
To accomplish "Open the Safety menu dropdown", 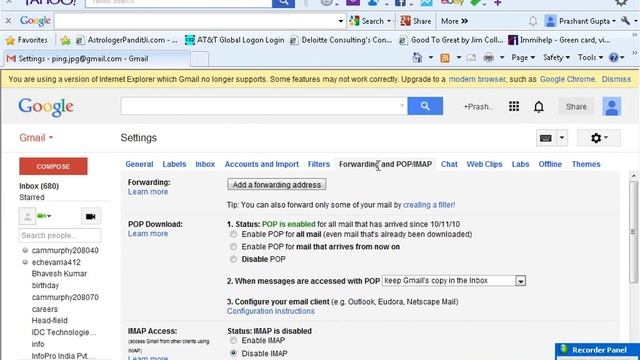I will coord(556,58).
